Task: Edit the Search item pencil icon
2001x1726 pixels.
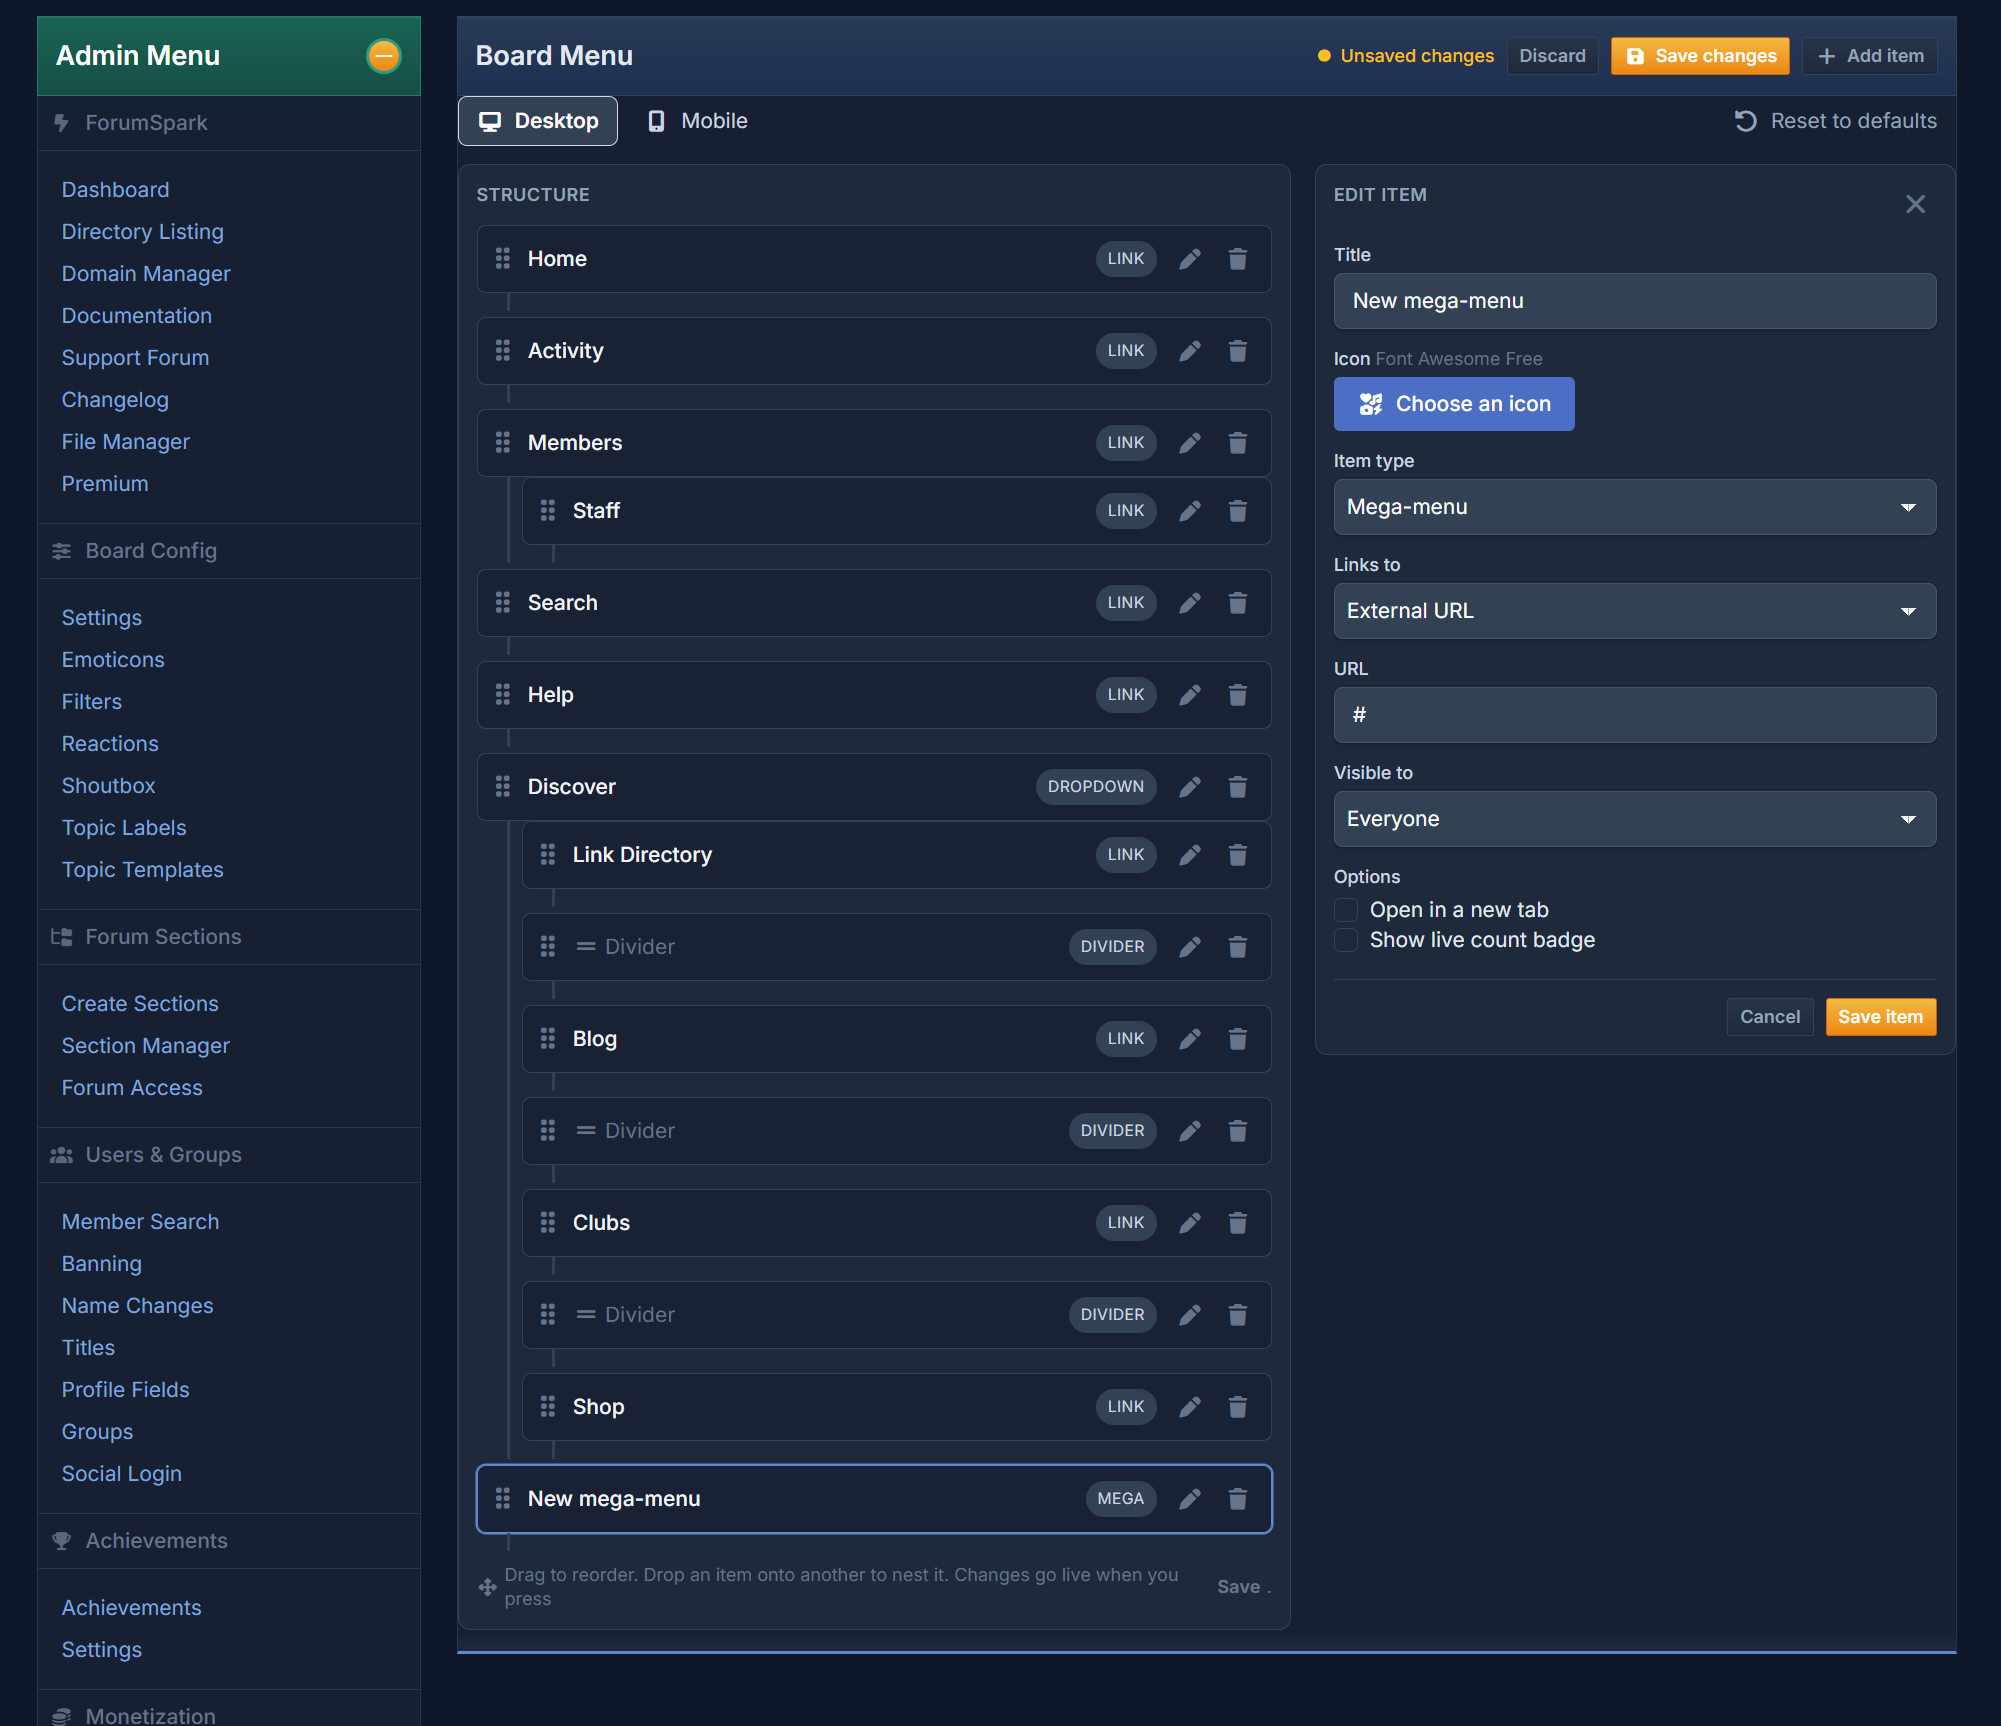Action: coord(1189,603)
